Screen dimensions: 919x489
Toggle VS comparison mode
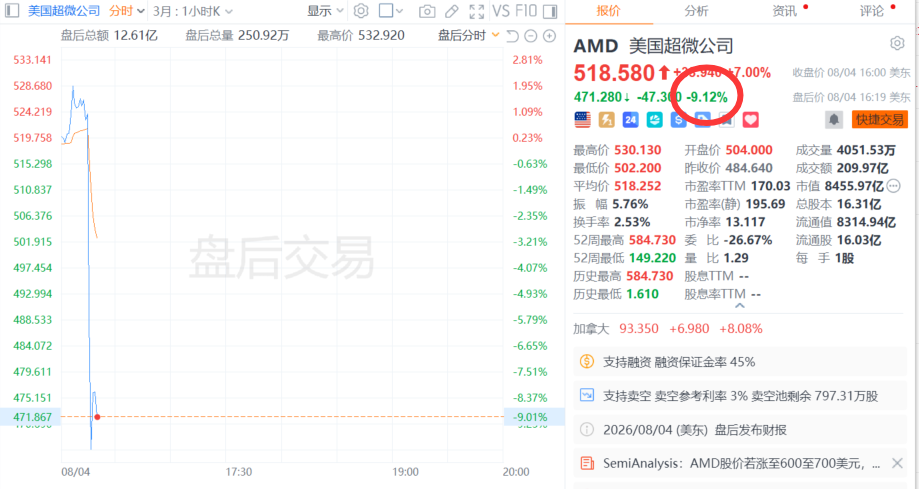click(x=501, y=11)
